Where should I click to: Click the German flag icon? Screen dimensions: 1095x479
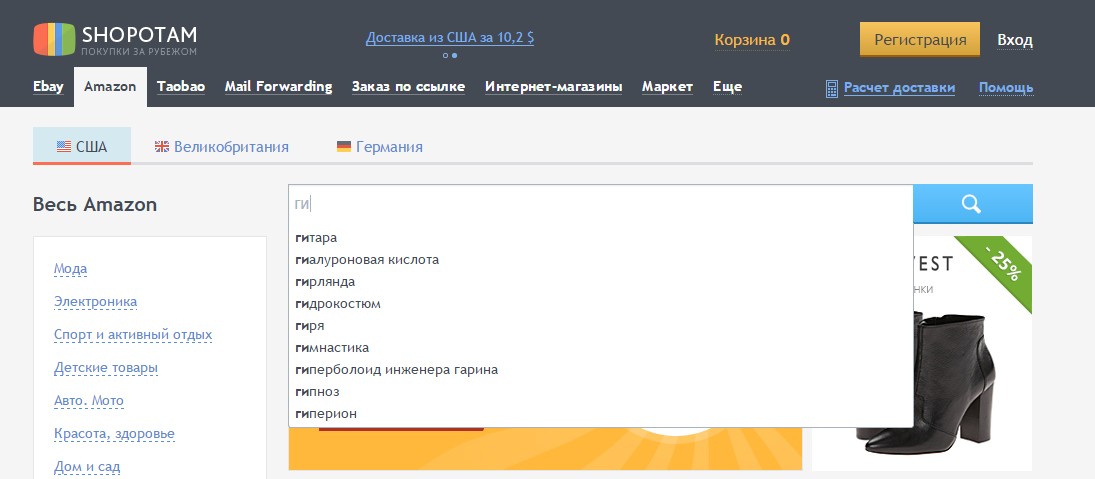344,147
